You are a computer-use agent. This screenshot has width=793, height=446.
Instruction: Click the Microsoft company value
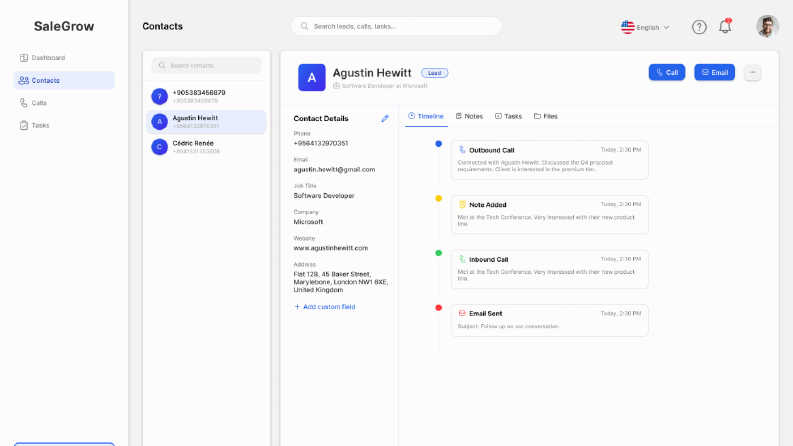tap(308, 222)
